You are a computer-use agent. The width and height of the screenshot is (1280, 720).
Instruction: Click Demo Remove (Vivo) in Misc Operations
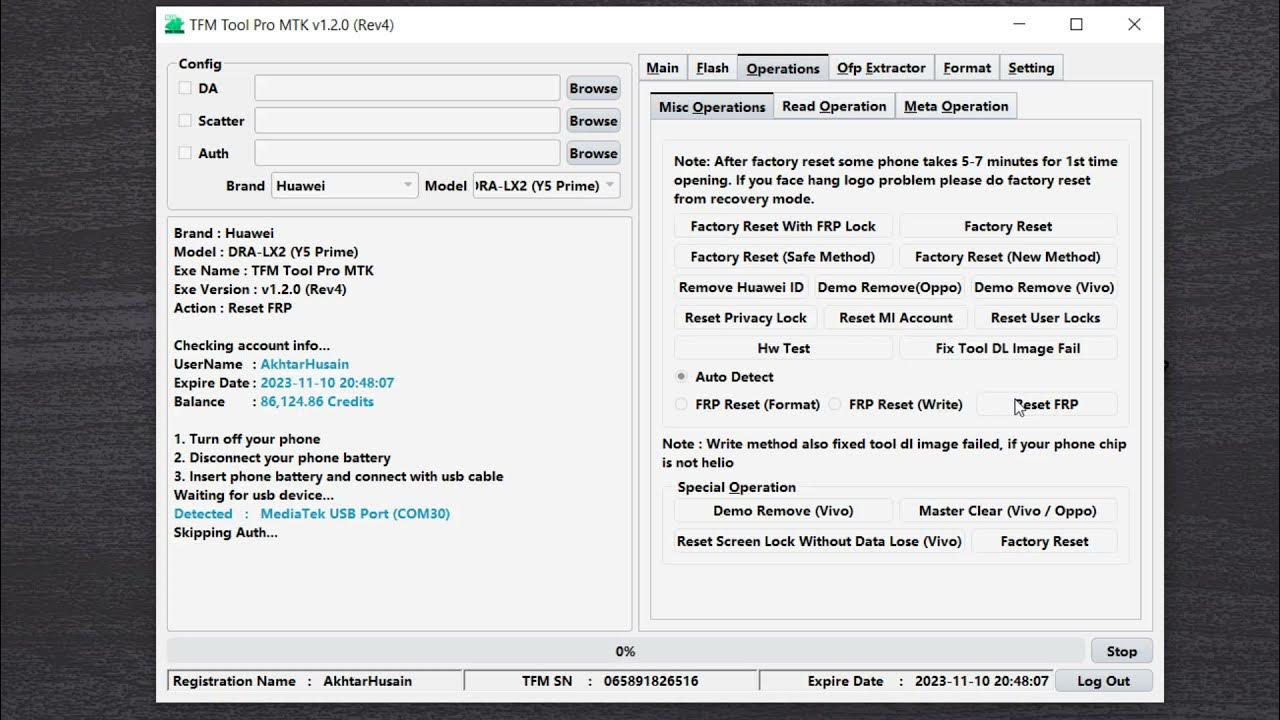(x=1044, y=287)
